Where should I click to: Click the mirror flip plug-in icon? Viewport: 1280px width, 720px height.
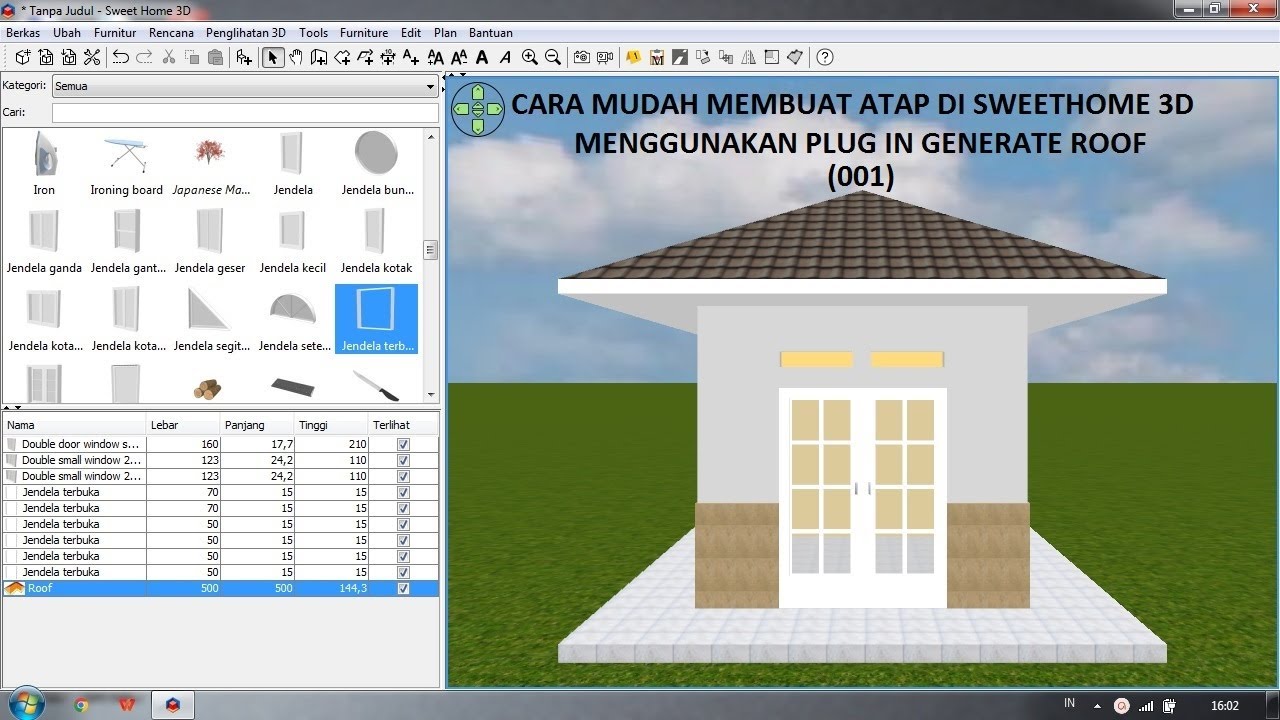749,57
